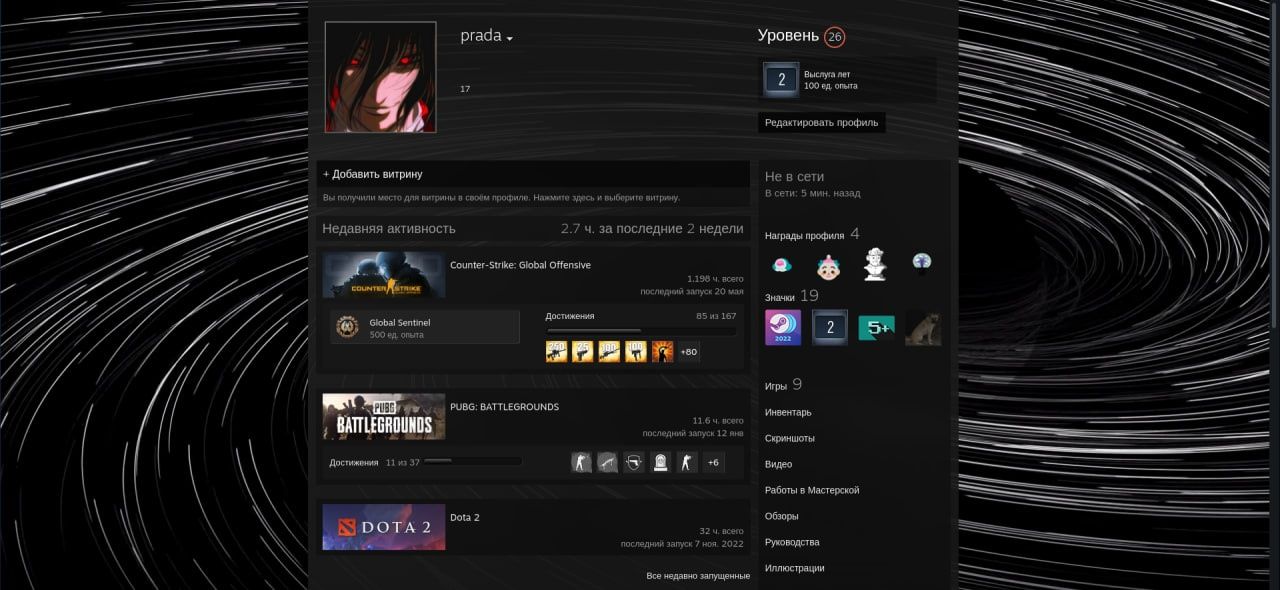Click the green 5+ badge icon
The height and width of the screenshot is (590, 1280).
pos(877,327)
